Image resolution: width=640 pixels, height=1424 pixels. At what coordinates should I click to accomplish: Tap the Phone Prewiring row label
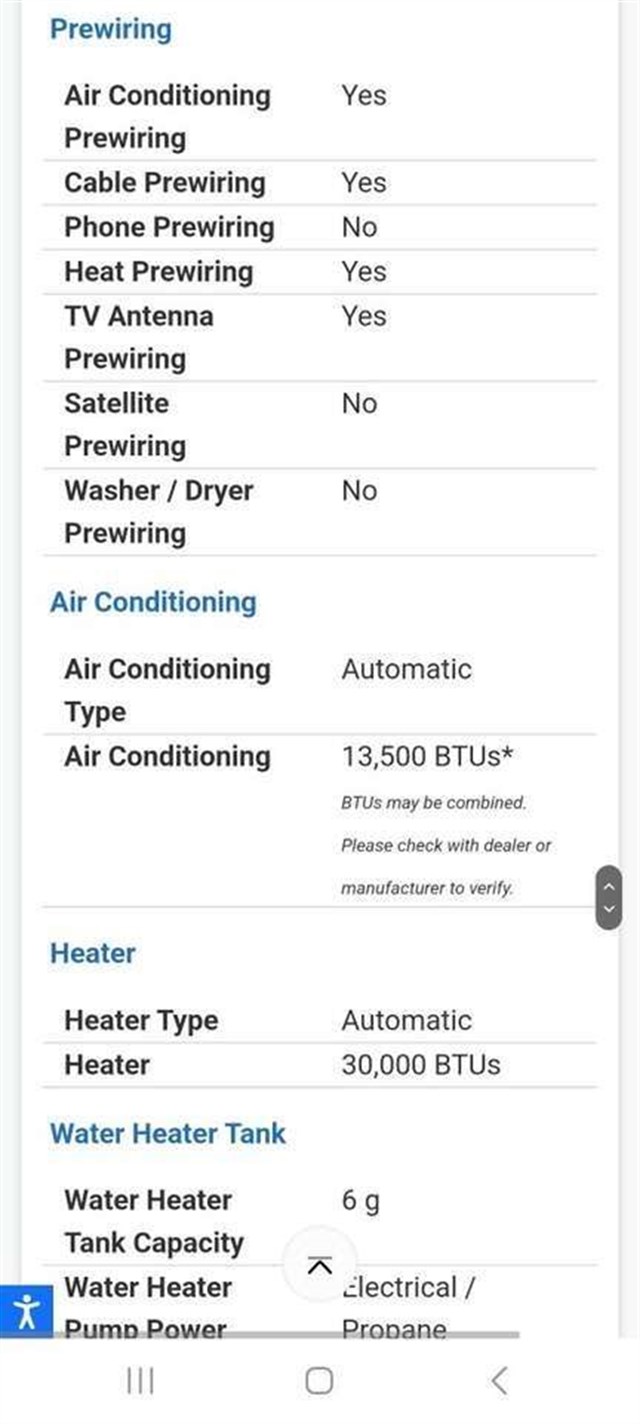pos(169,227)
